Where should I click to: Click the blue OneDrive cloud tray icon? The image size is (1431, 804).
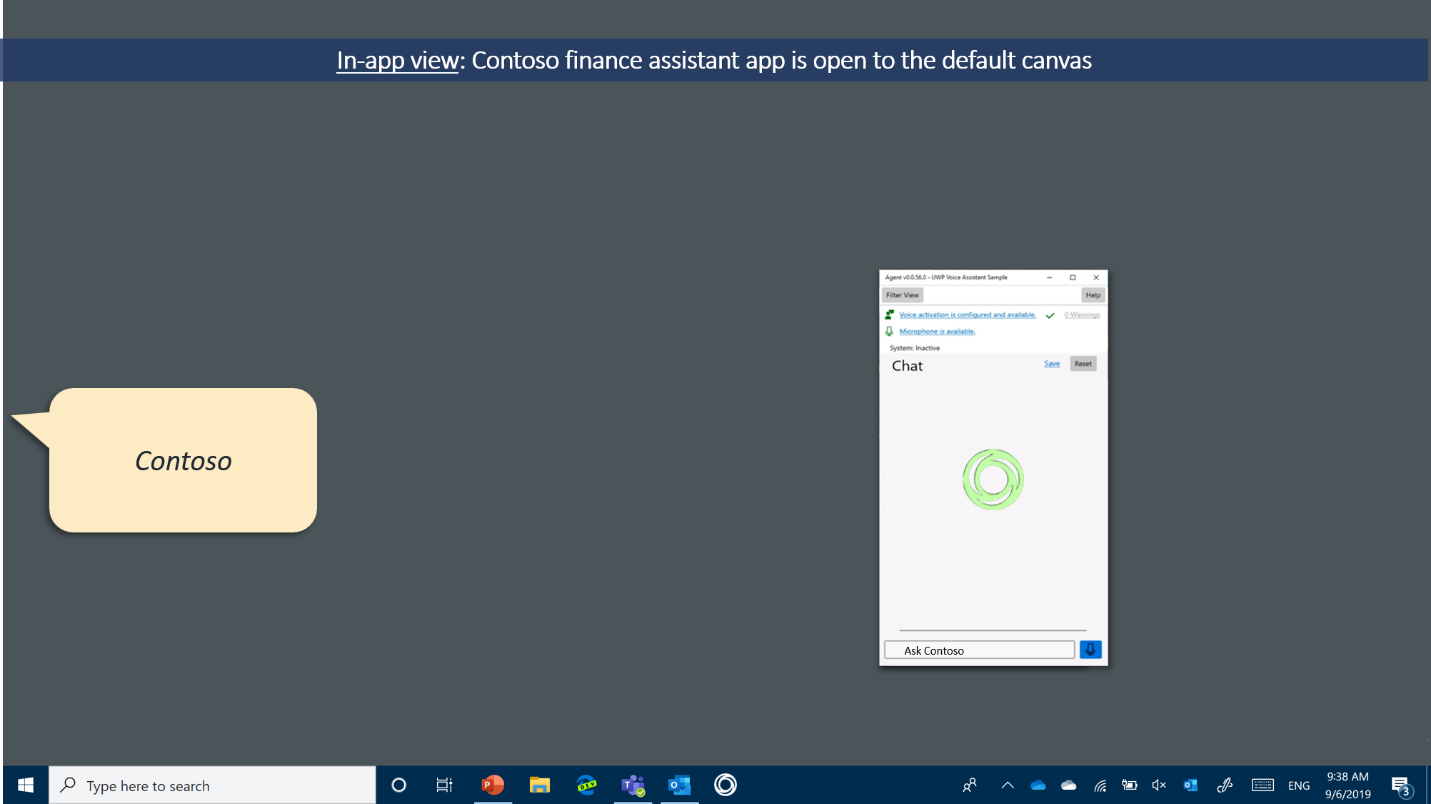pyautogui.click(x=1038, y=786)
